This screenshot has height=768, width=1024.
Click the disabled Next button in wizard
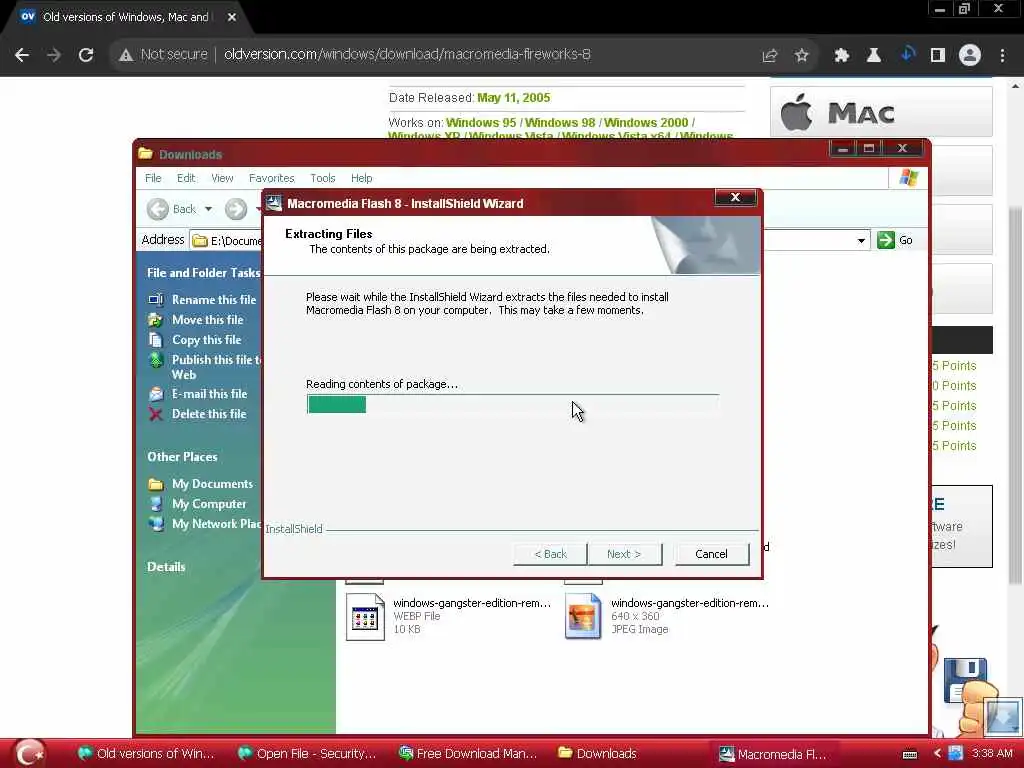[x=624, y=554]
